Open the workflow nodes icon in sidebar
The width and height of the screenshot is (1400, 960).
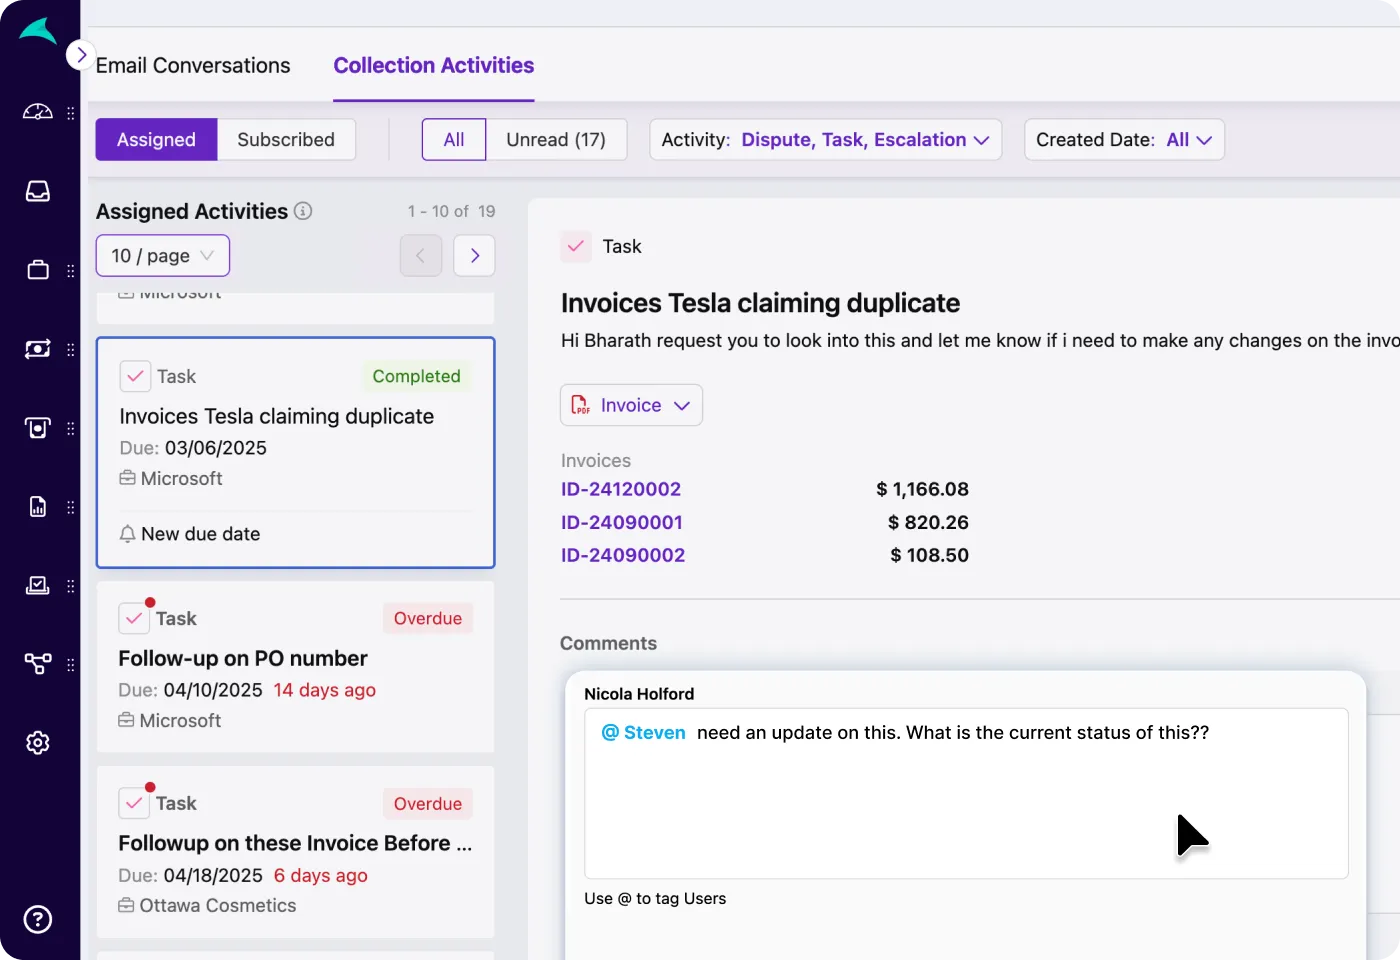click(x=37, y=664)
